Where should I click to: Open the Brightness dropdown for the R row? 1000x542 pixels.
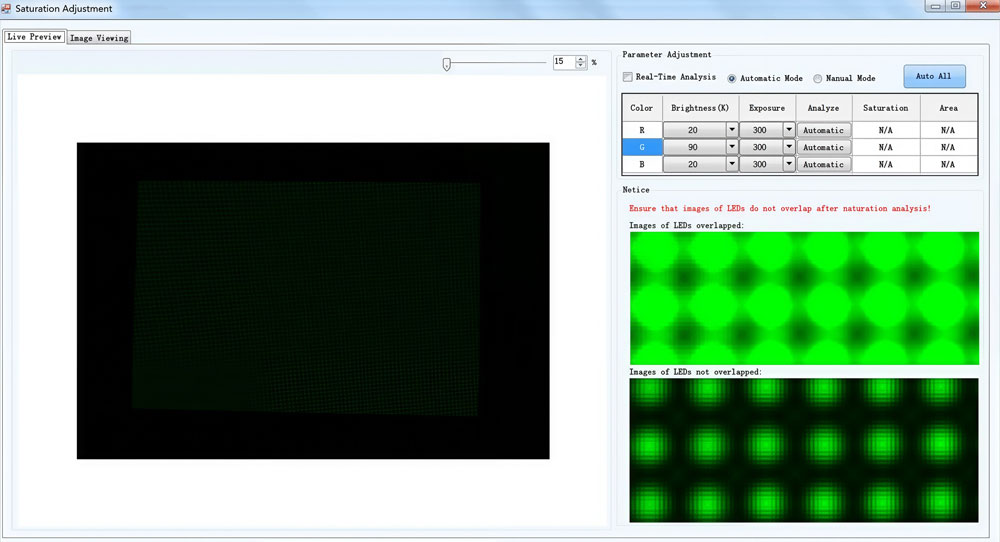[x=732, y=130]
